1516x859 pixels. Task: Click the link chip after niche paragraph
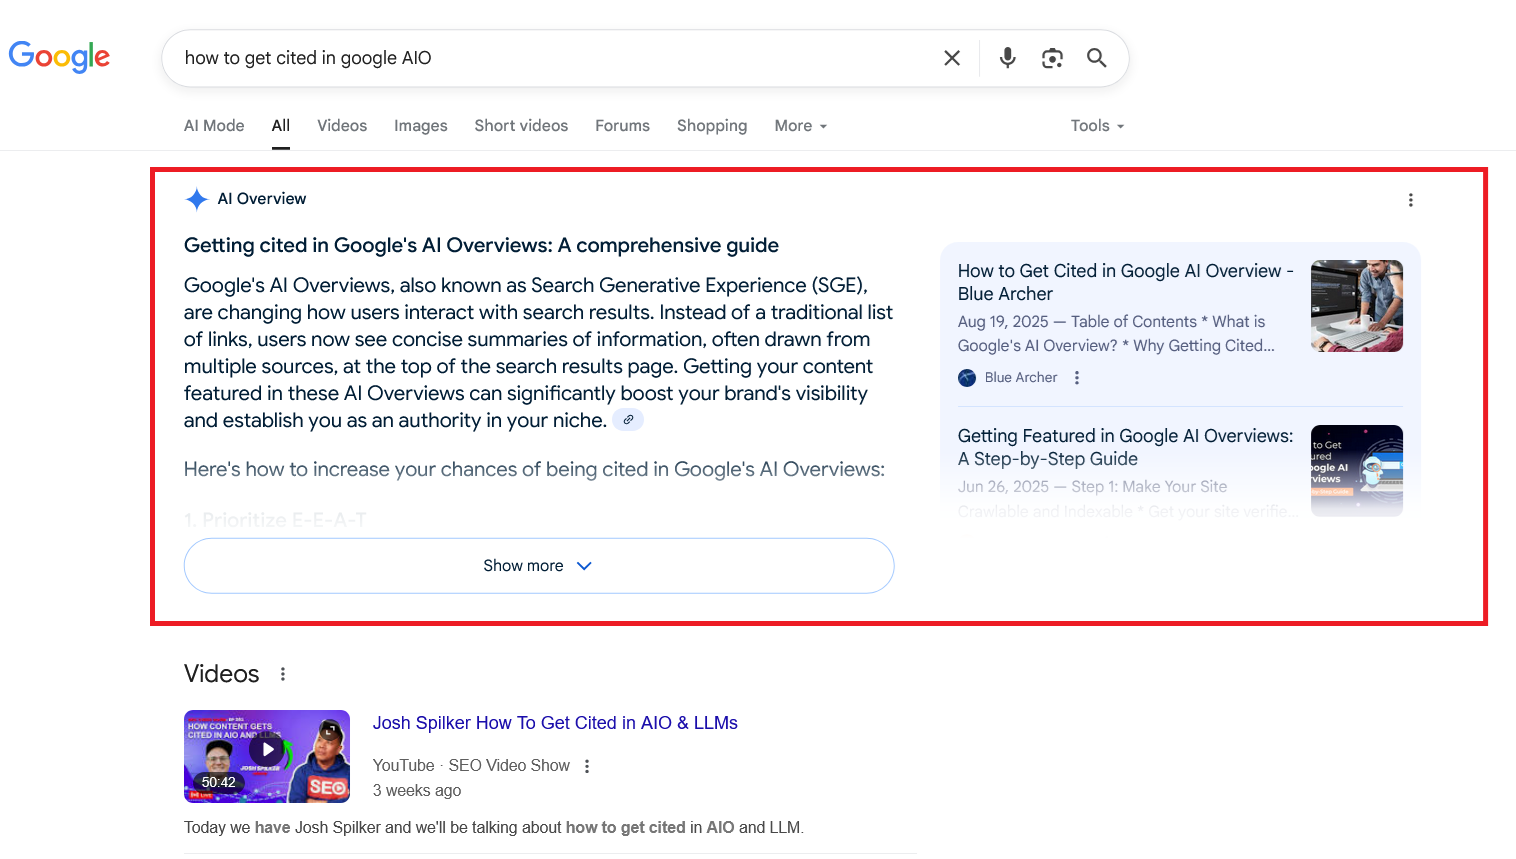click(628, 420)
